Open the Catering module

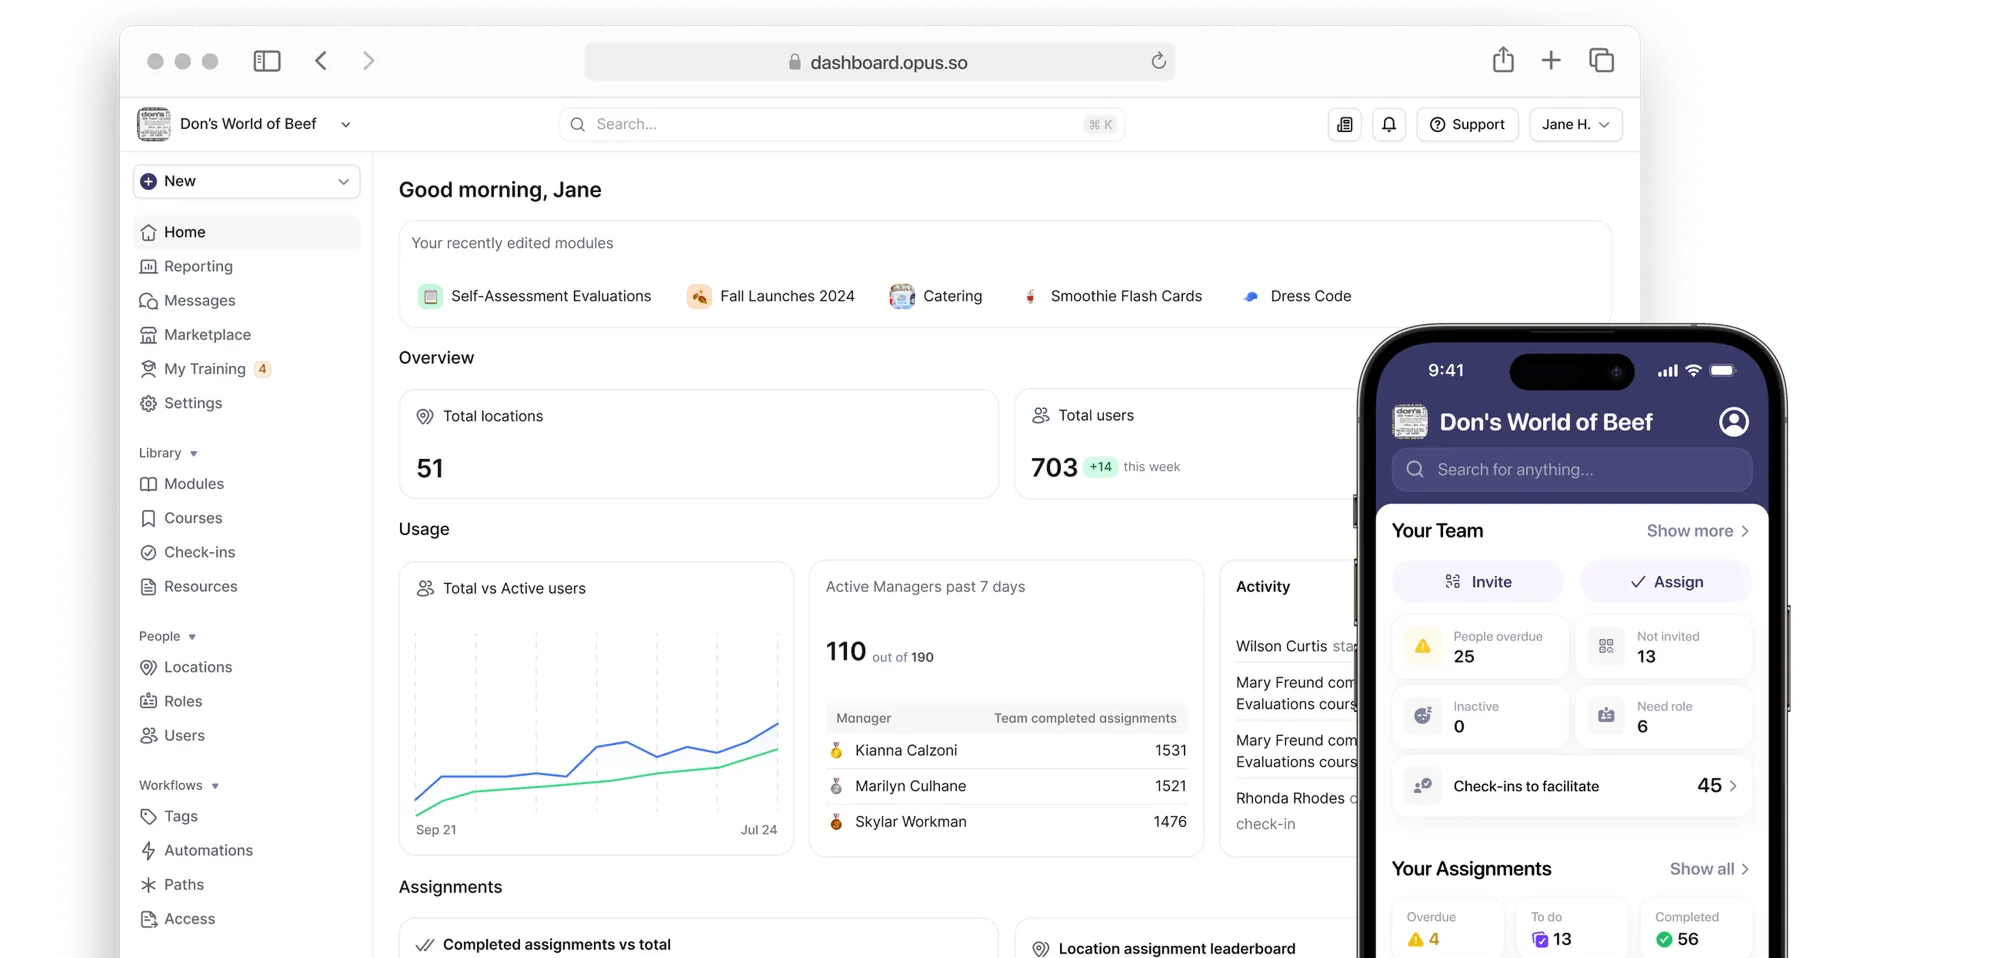pyautogui.click(x=936, y=296)
